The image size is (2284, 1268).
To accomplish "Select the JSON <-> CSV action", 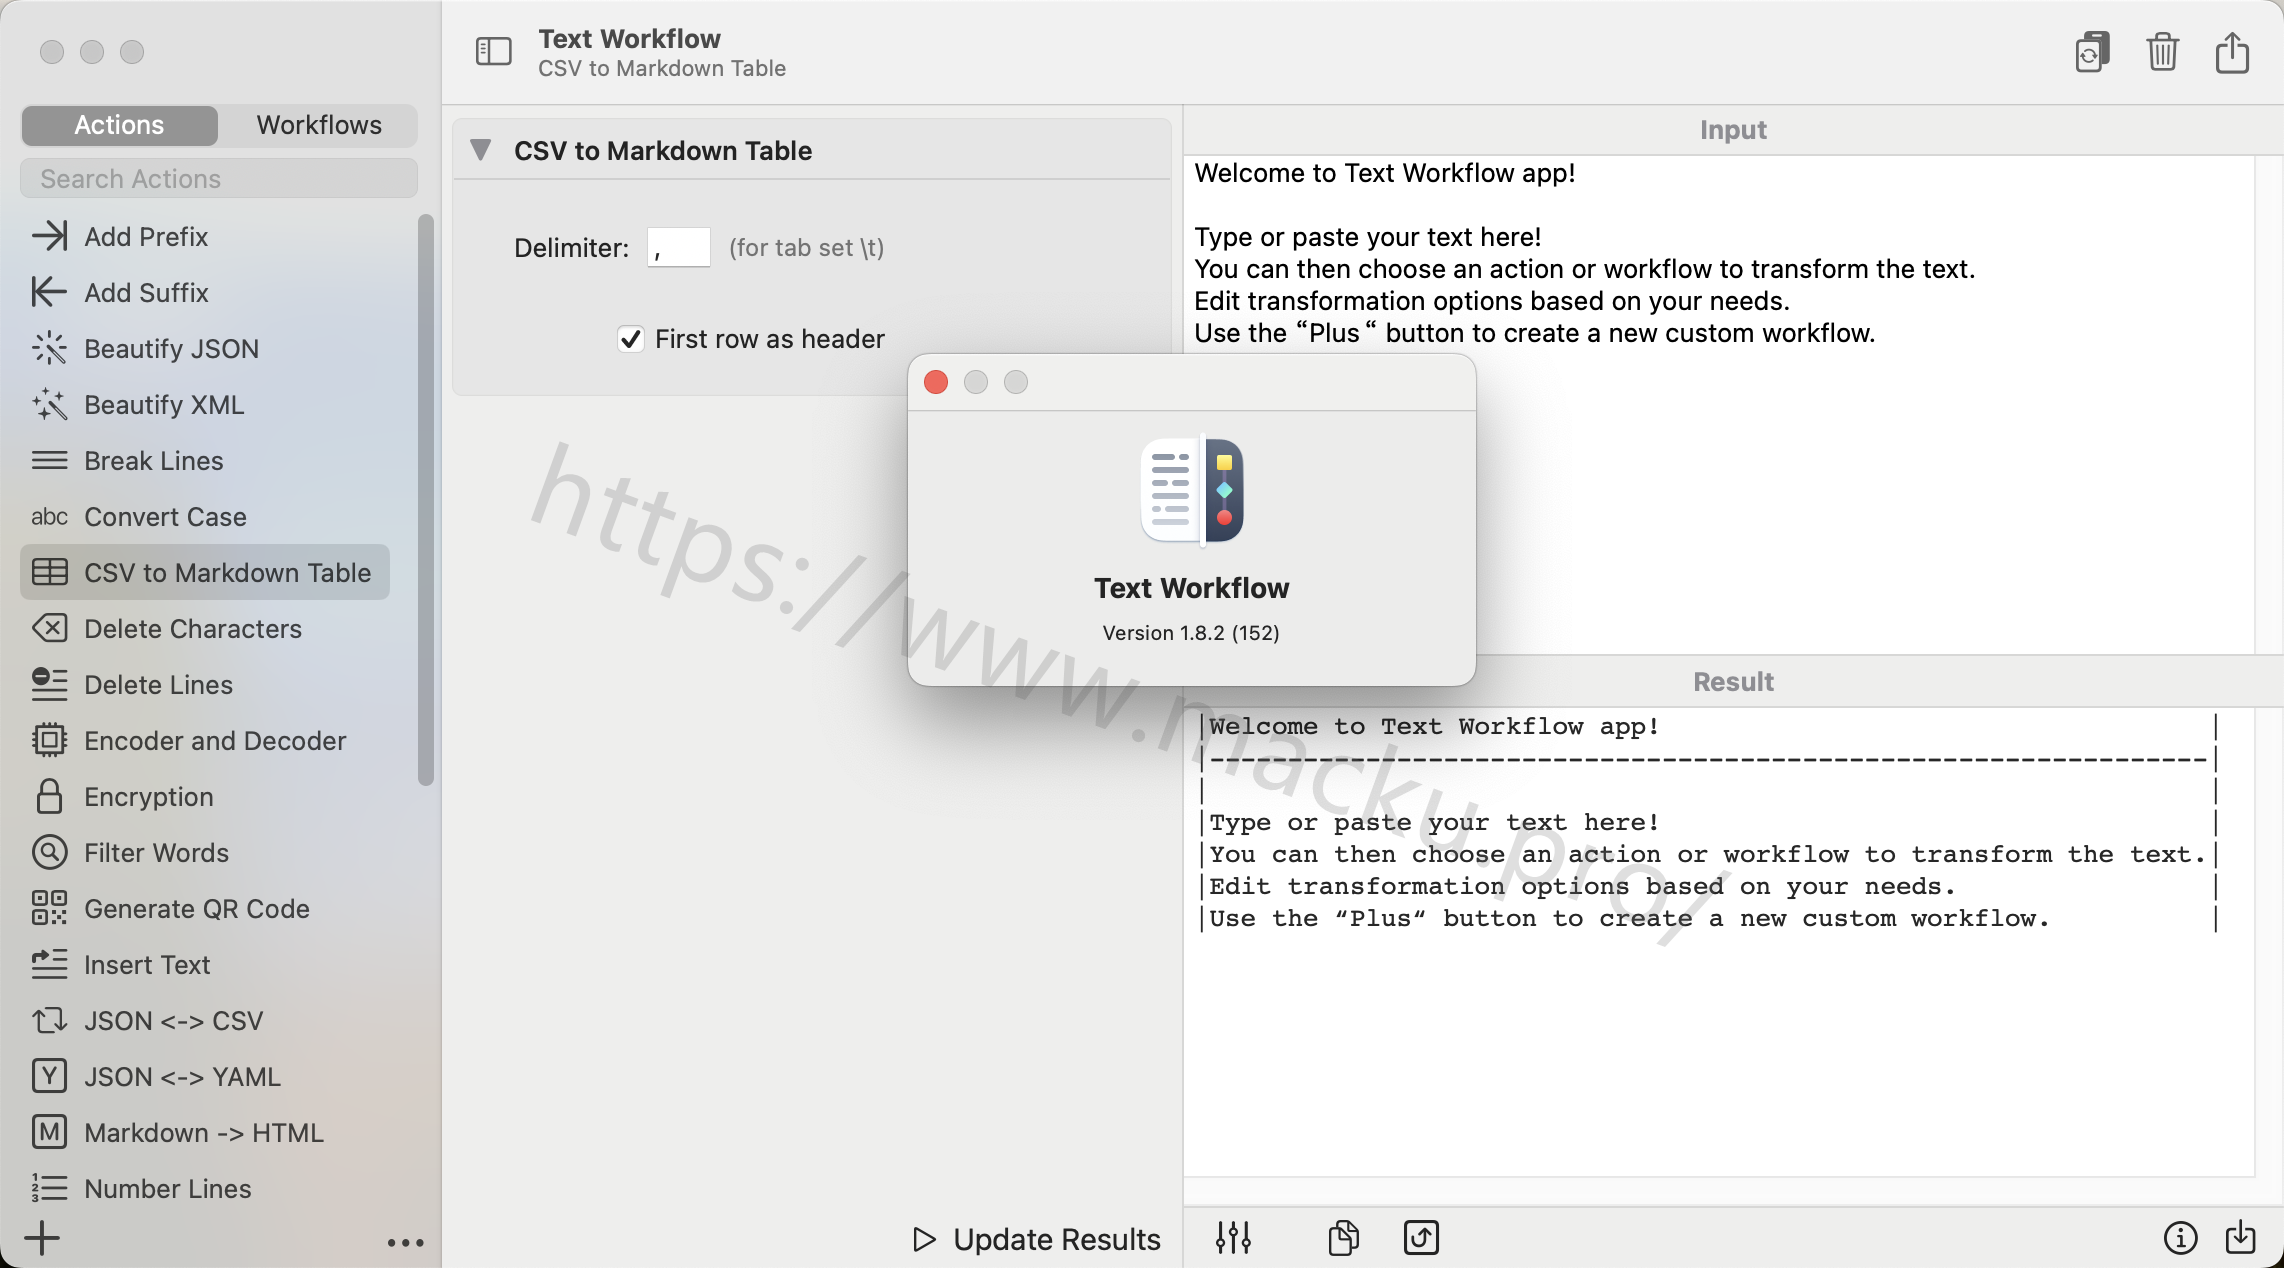I will [x=205, y=1020].
